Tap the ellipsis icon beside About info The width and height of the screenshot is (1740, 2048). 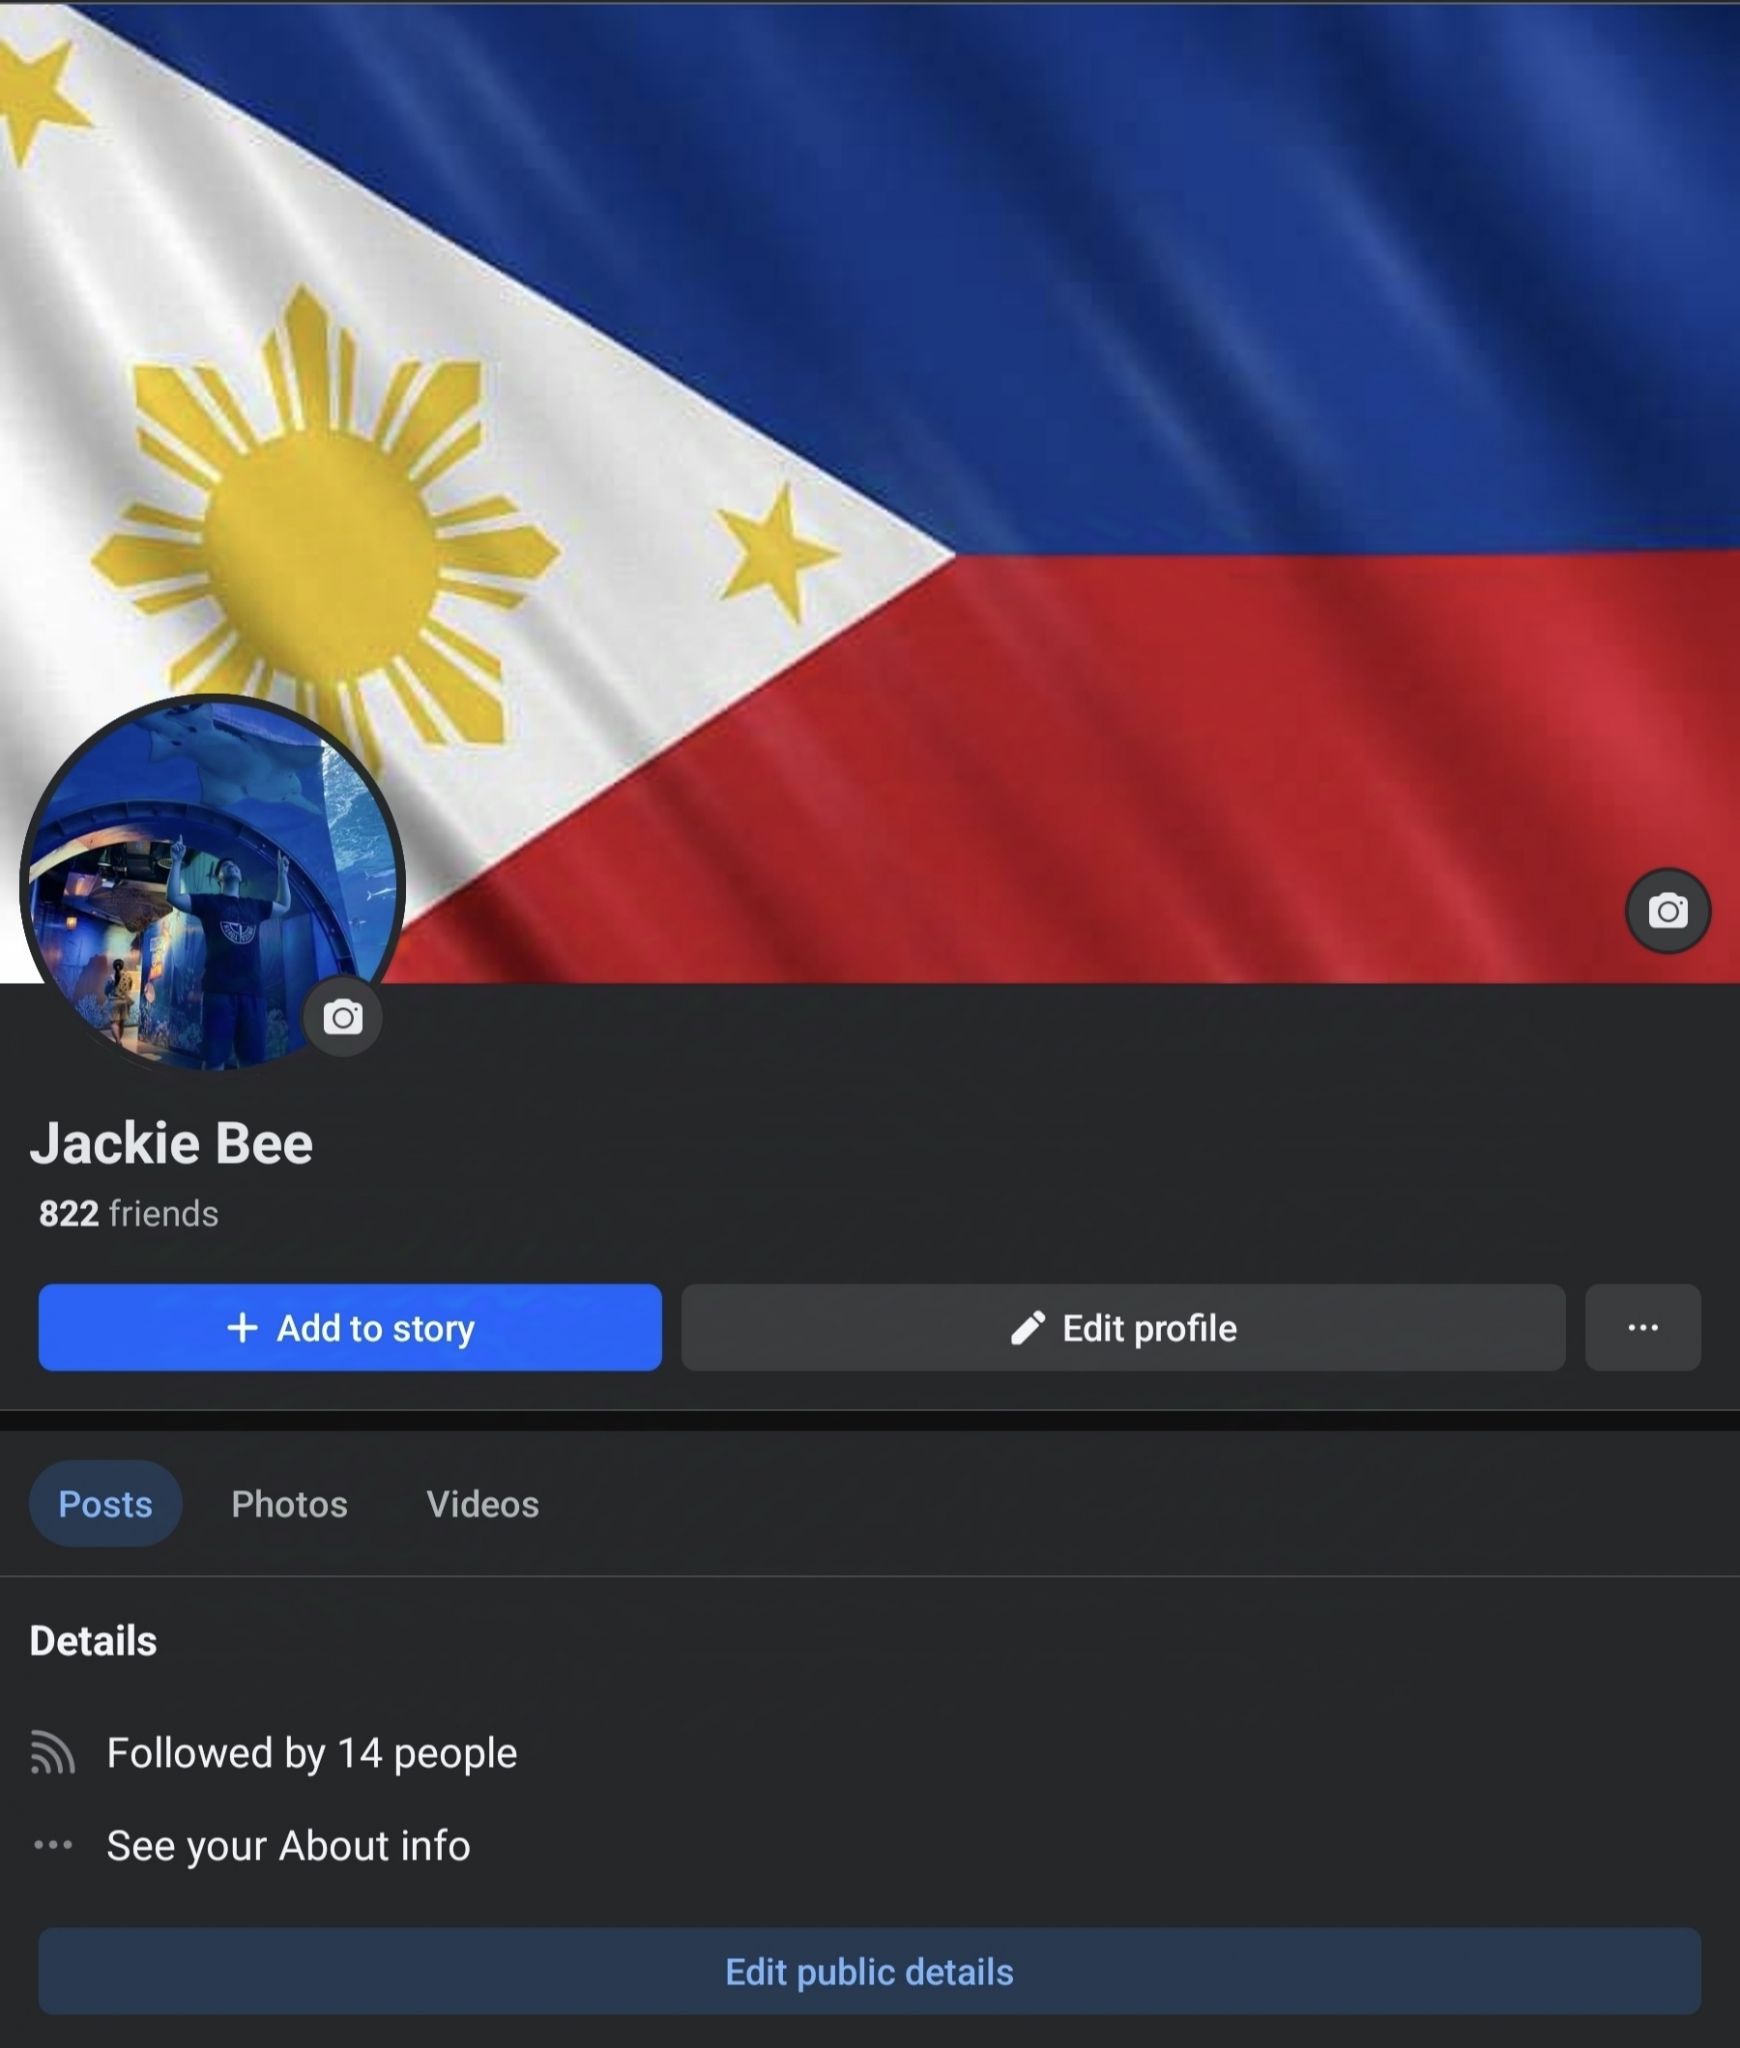click(x=53, y=1845)
